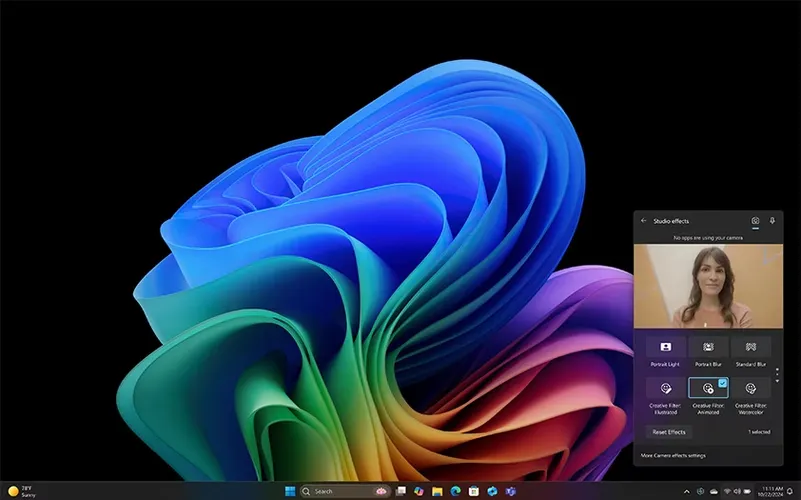Open the clock showing 11:11 AM
Screen dimensions: 801x500
770,492
